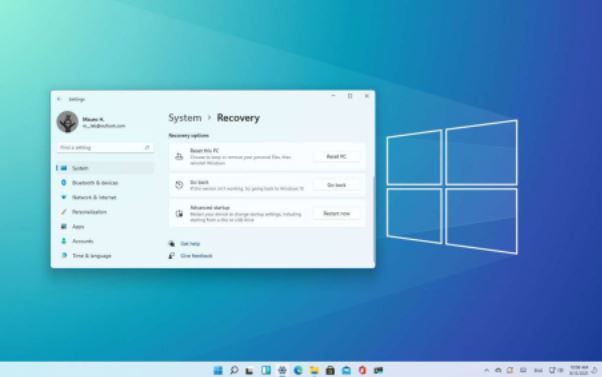
Task: Open Office app on taskbar
Action: click(362, 370)
